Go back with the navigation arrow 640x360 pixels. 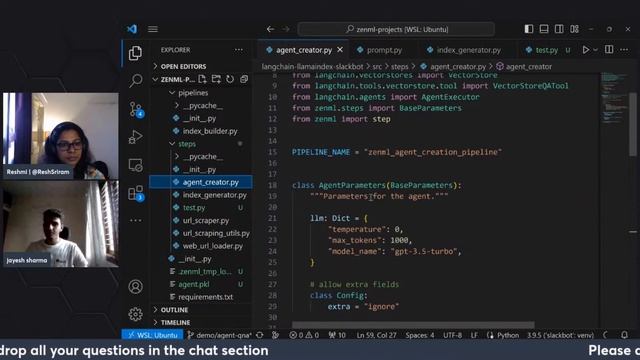coord(270,29)
